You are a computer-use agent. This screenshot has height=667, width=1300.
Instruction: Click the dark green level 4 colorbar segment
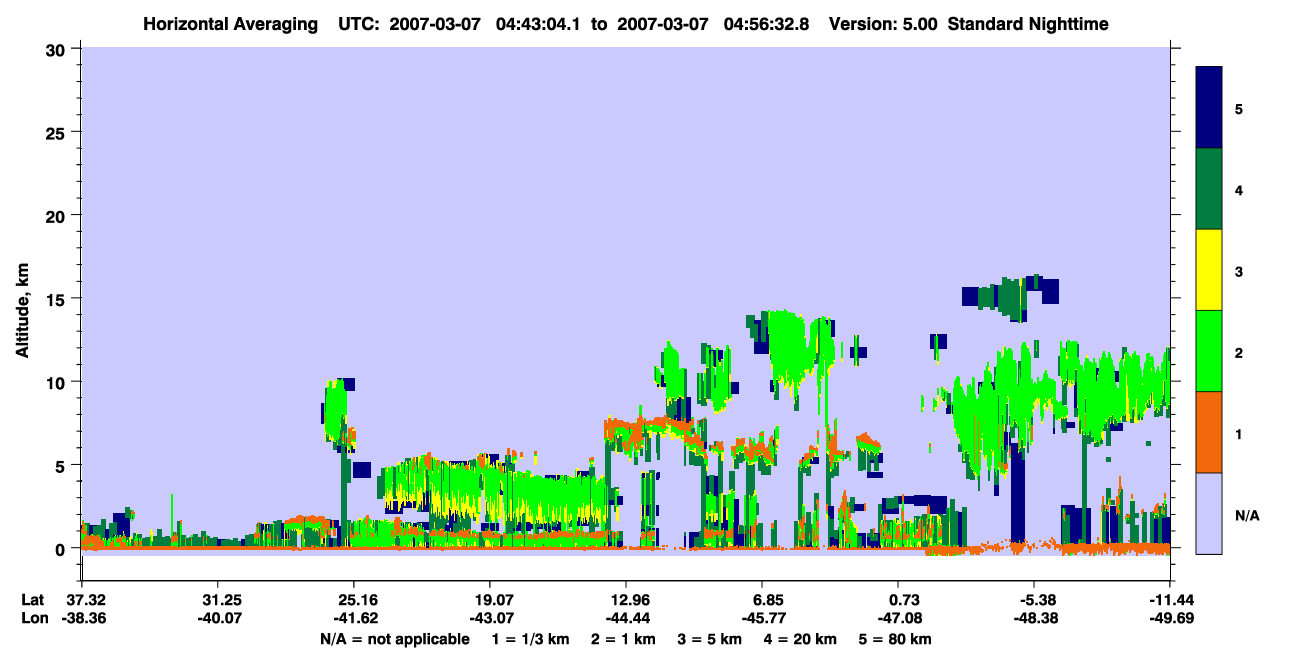click(x=1209, y=189)
